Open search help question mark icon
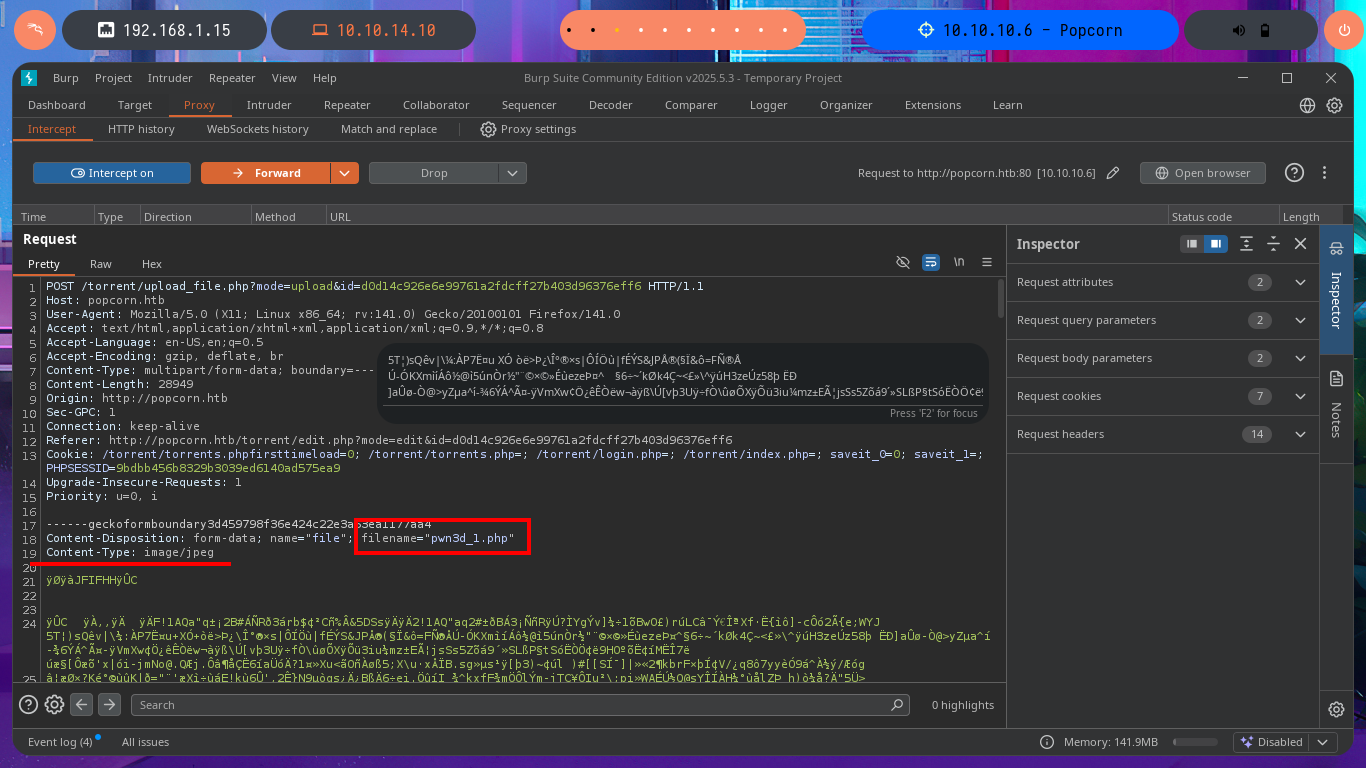 [x=30, y=704]
